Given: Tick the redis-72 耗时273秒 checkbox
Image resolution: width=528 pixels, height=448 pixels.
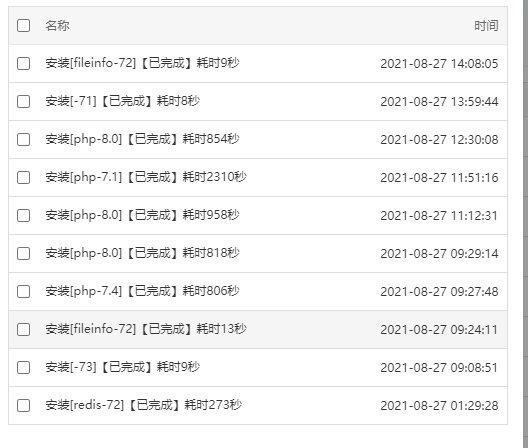Looking at the screenshot, I should coord(23,406).
